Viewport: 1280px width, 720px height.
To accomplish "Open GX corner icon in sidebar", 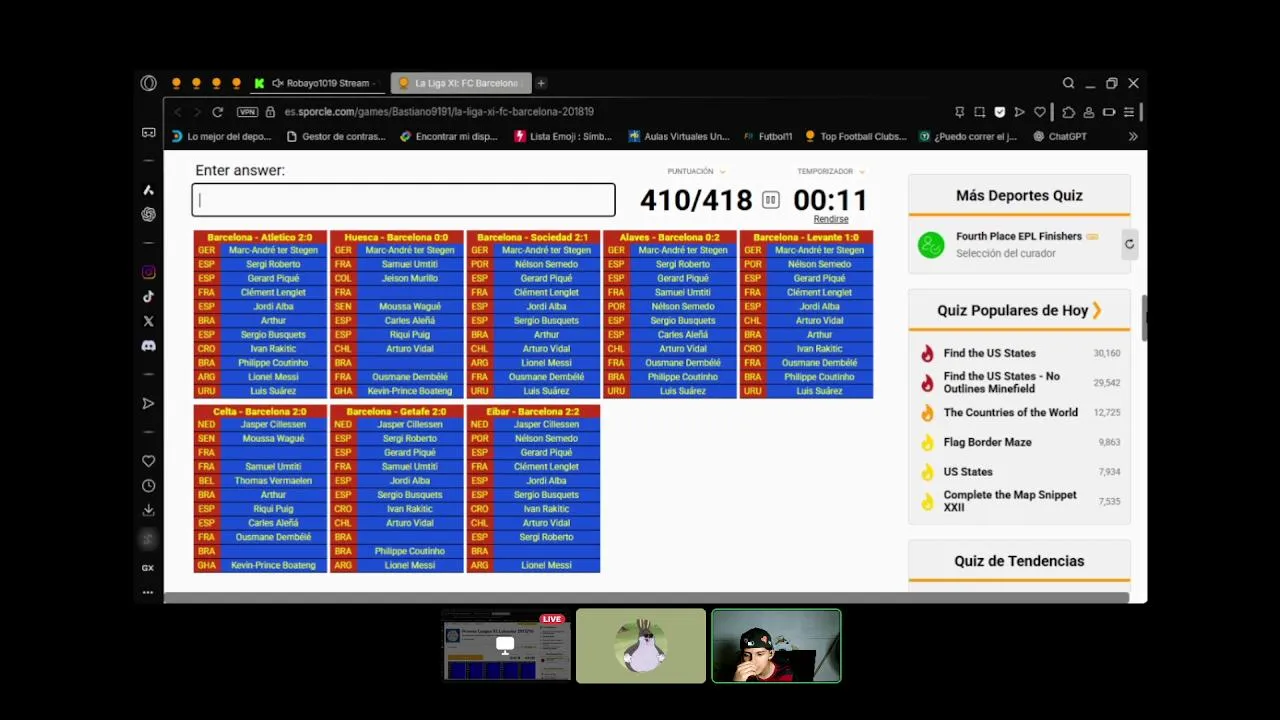I will pos(148,568).
